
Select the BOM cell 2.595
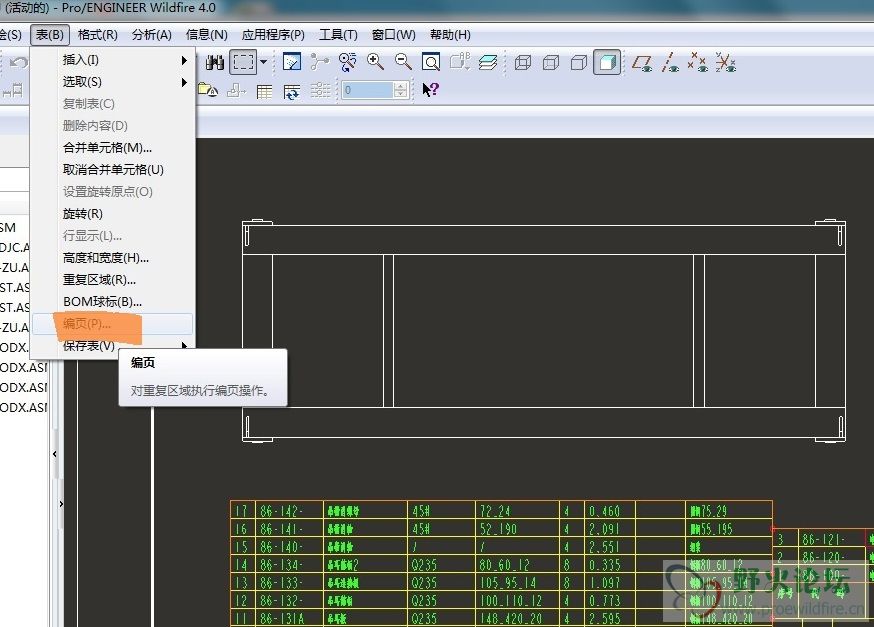tap(610, 618)
